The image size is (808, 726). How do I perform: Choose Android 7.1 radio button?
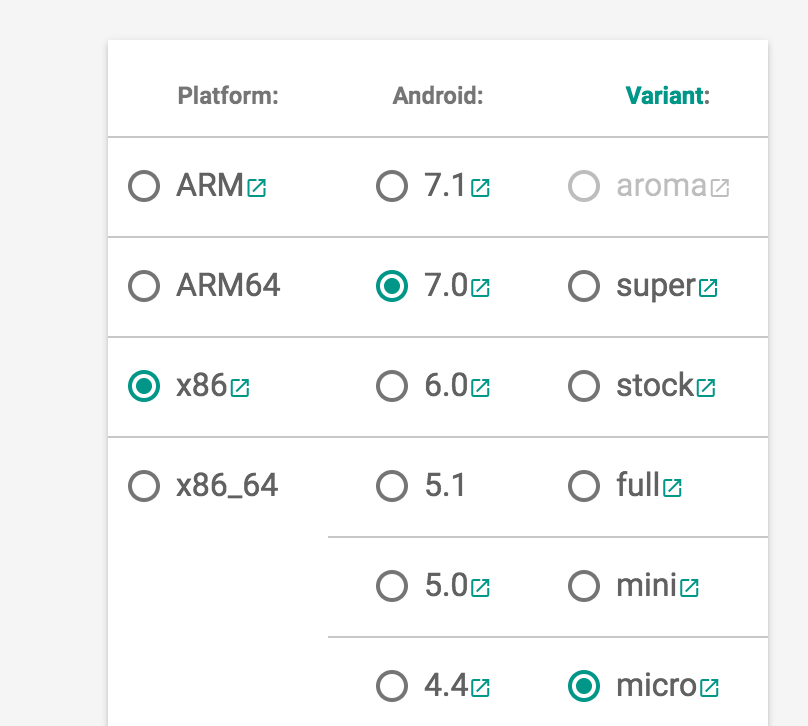392,186
